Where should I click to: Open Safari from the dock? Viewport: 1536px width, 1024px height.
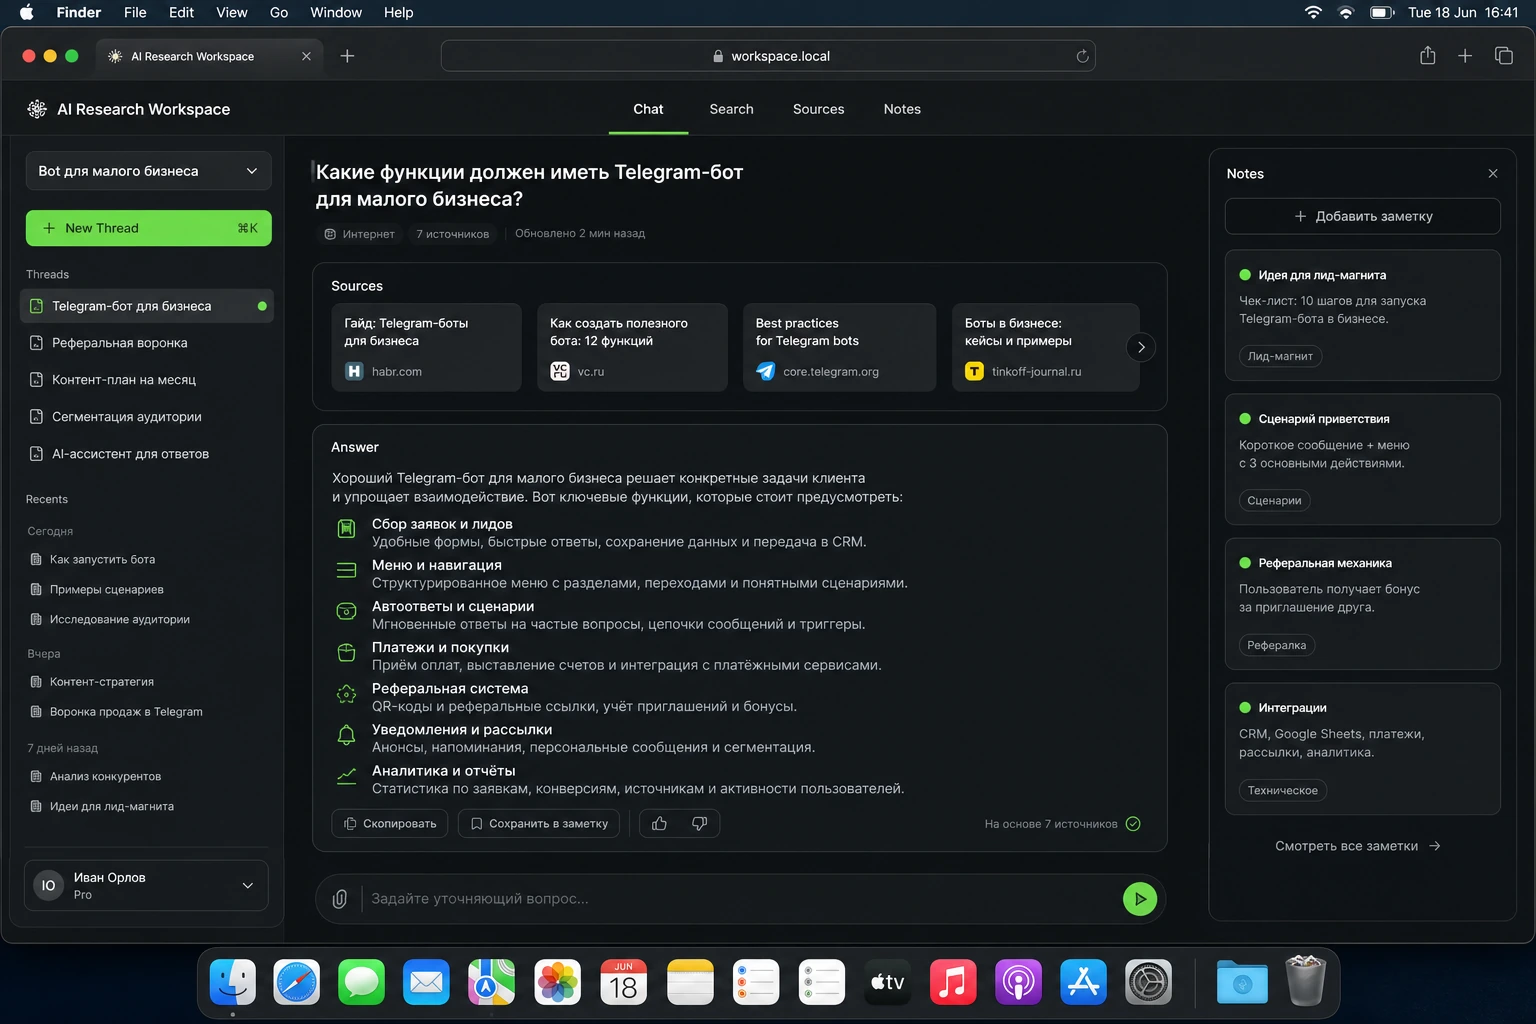tap(297, 982)
